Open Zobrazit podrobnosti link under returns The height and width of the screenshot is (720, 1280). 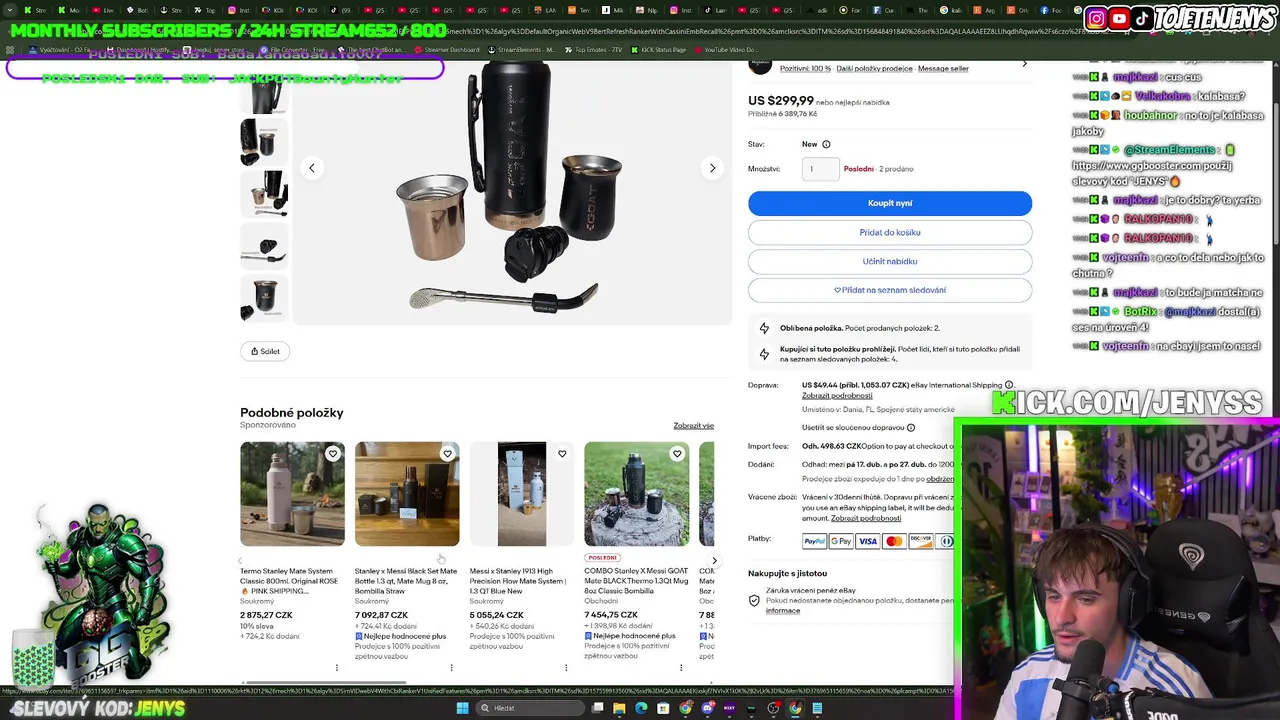pos(866,518)
